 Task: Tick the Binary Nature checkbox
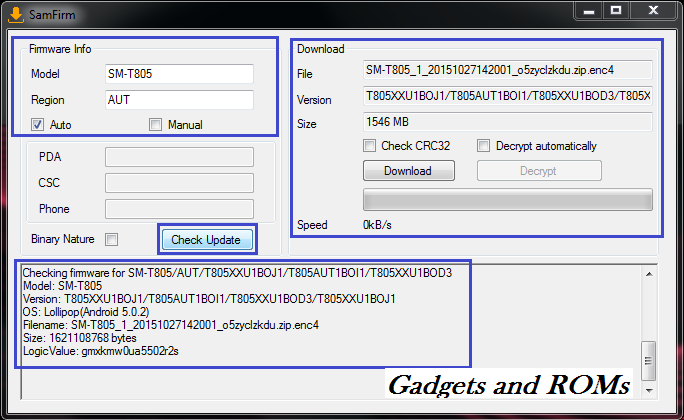pyautogui.click(x=112, y=240)
